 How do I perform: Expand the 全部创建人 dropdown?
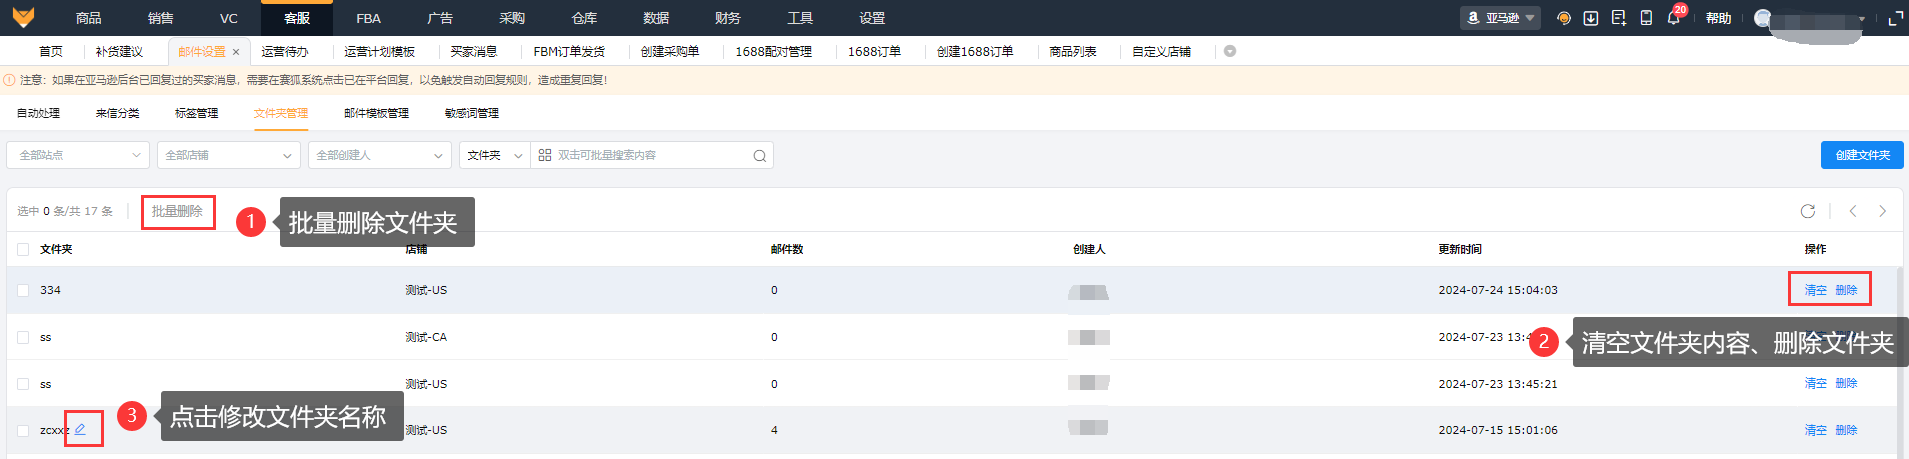click(x=380, y=155)
